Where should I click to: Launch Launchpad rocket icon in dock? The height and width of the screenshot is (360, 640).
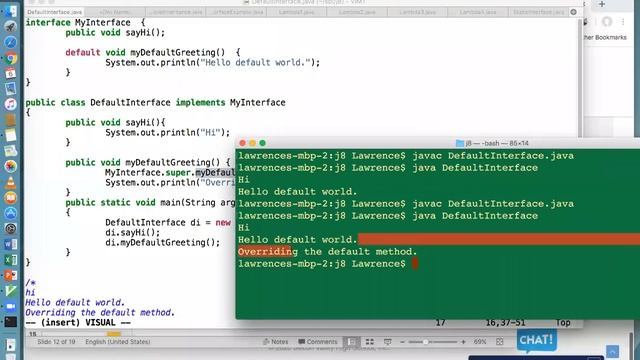[11, 27]
